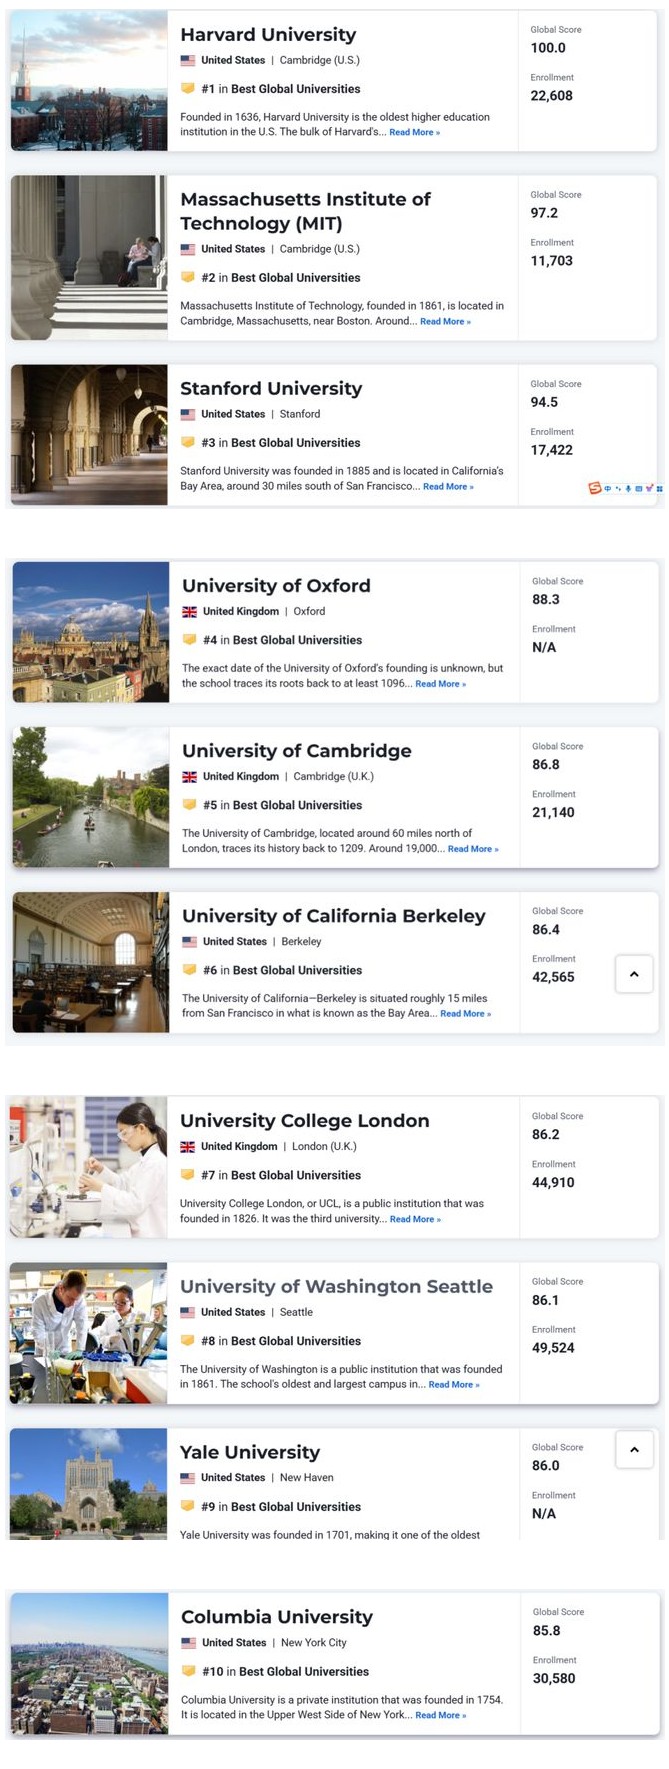Viewport: 669px width, 1769px height.
Task: Click the Sogou input method "S" logo icon
Action: click(594, 488)
